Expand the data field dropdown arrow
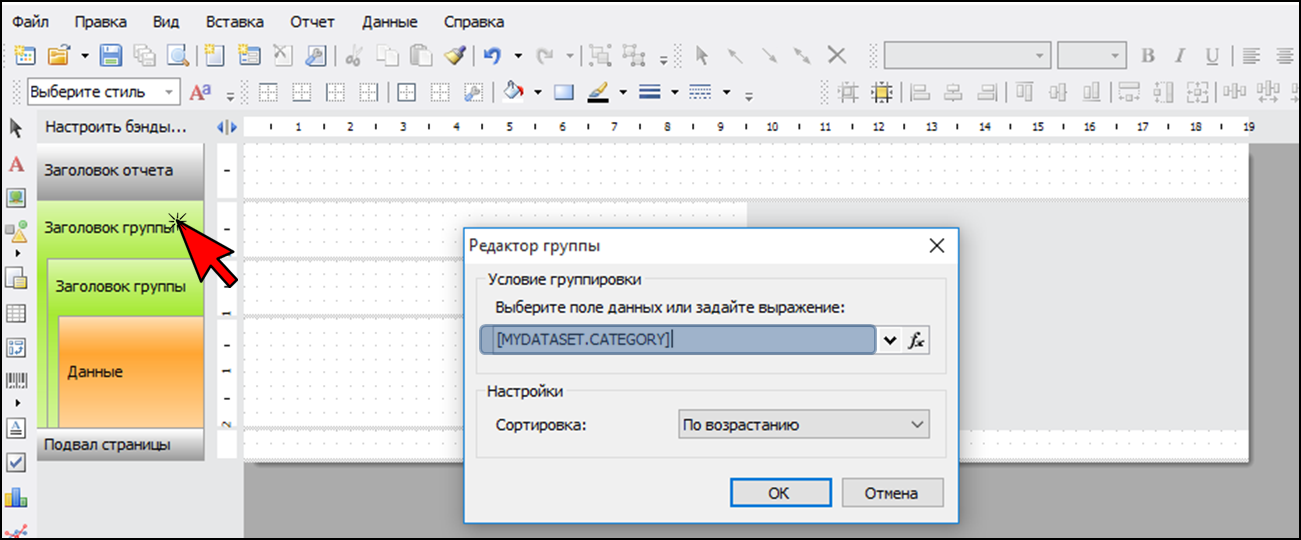The image size is (1301, 540). [x=890, y=340]
